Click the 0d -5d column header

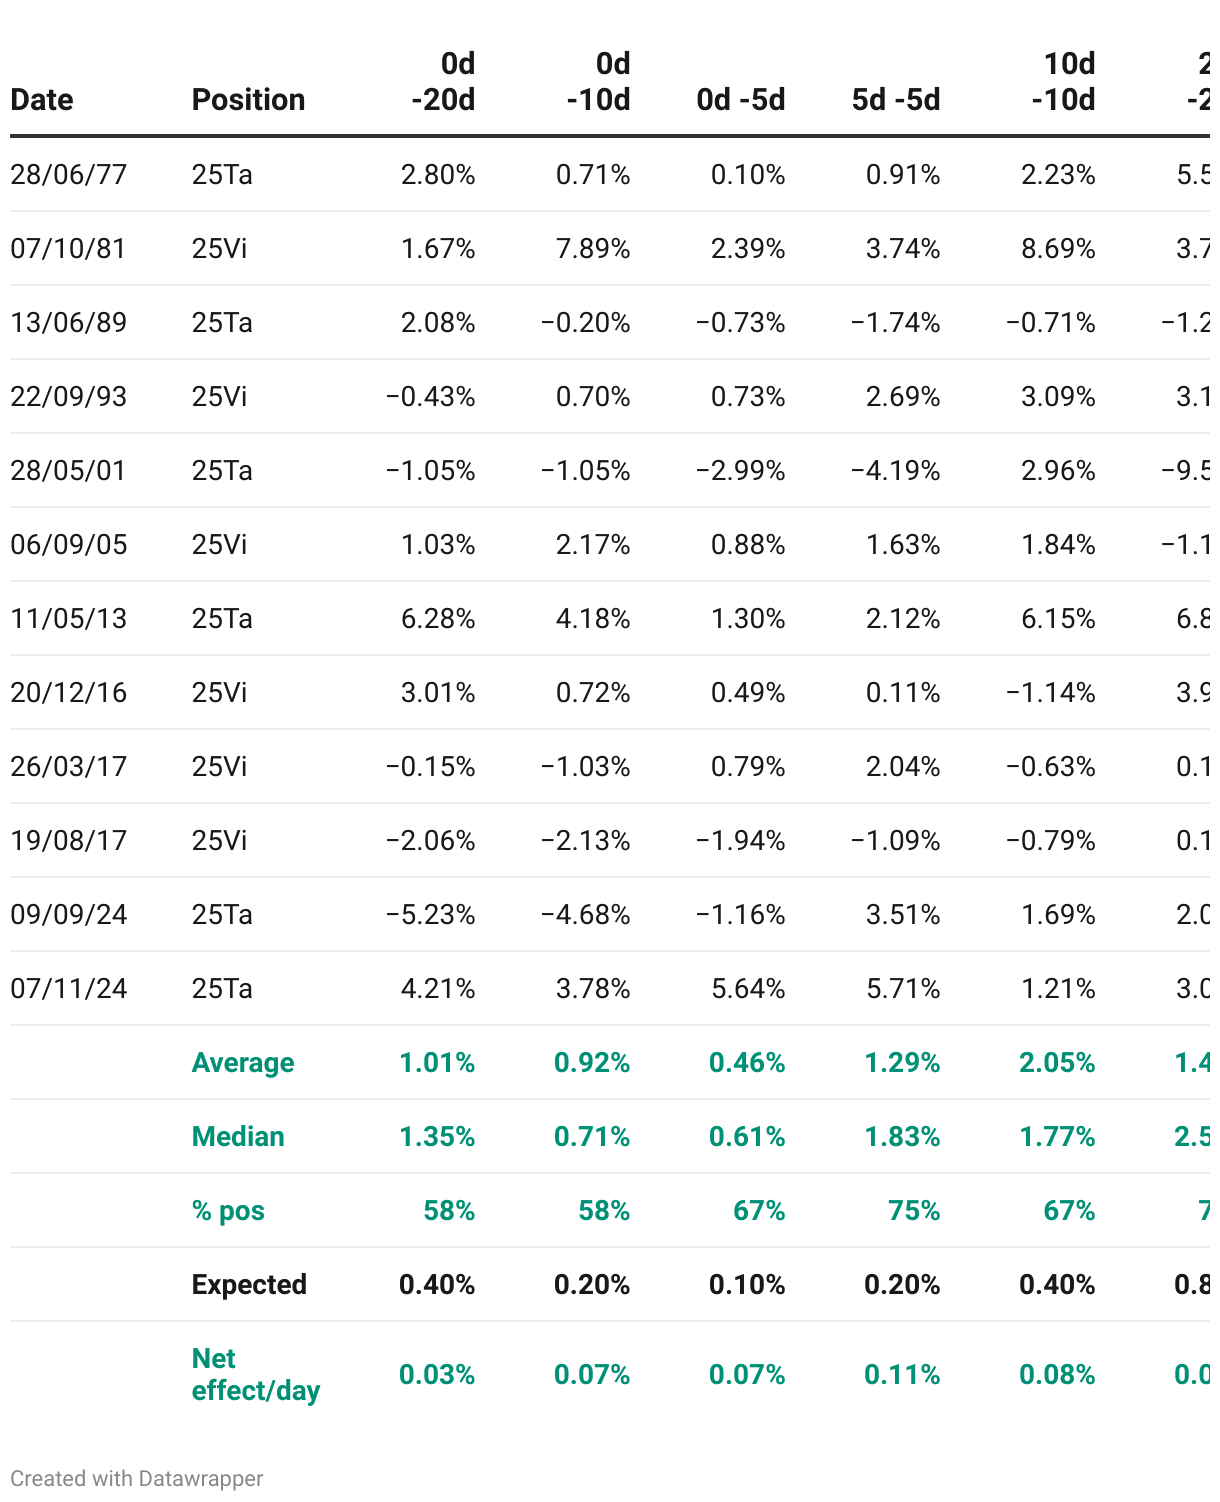coord(741,100)
